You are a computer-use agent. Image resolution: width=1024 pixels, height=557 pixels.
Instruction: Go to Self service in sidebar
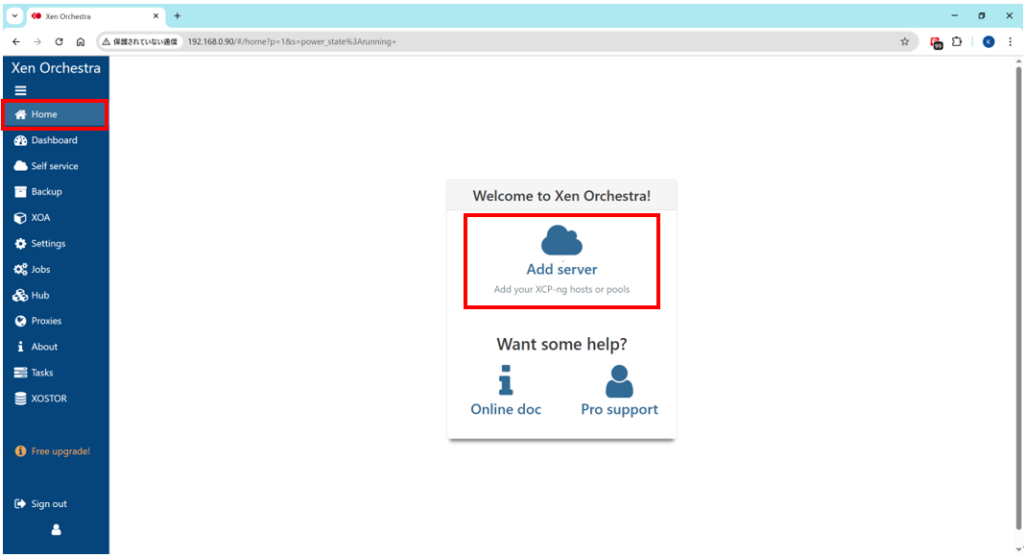point(54,166)
